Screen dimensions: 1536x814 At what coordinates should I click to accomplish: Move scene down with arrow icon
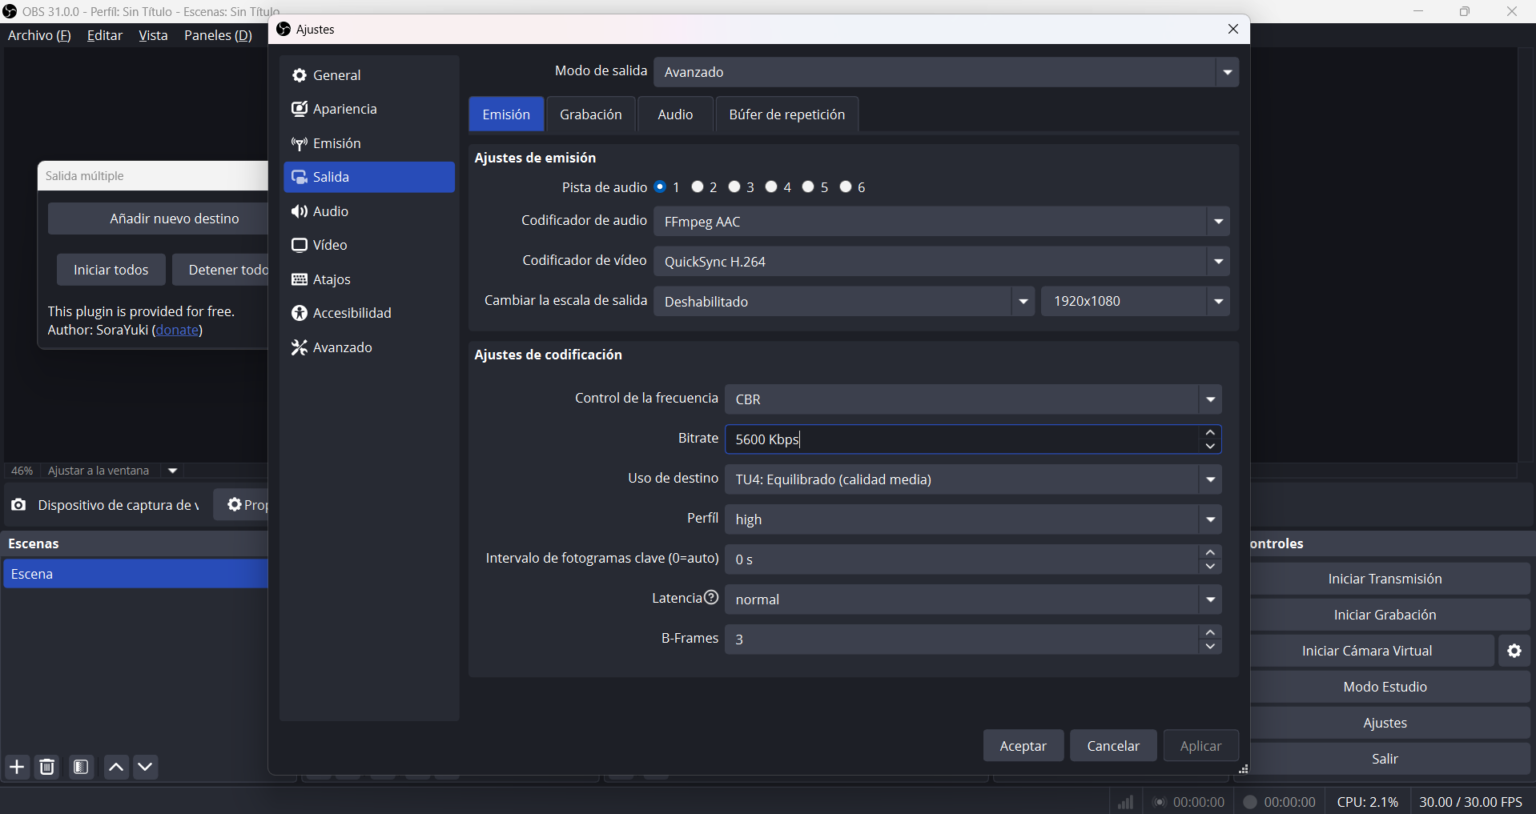145,767
